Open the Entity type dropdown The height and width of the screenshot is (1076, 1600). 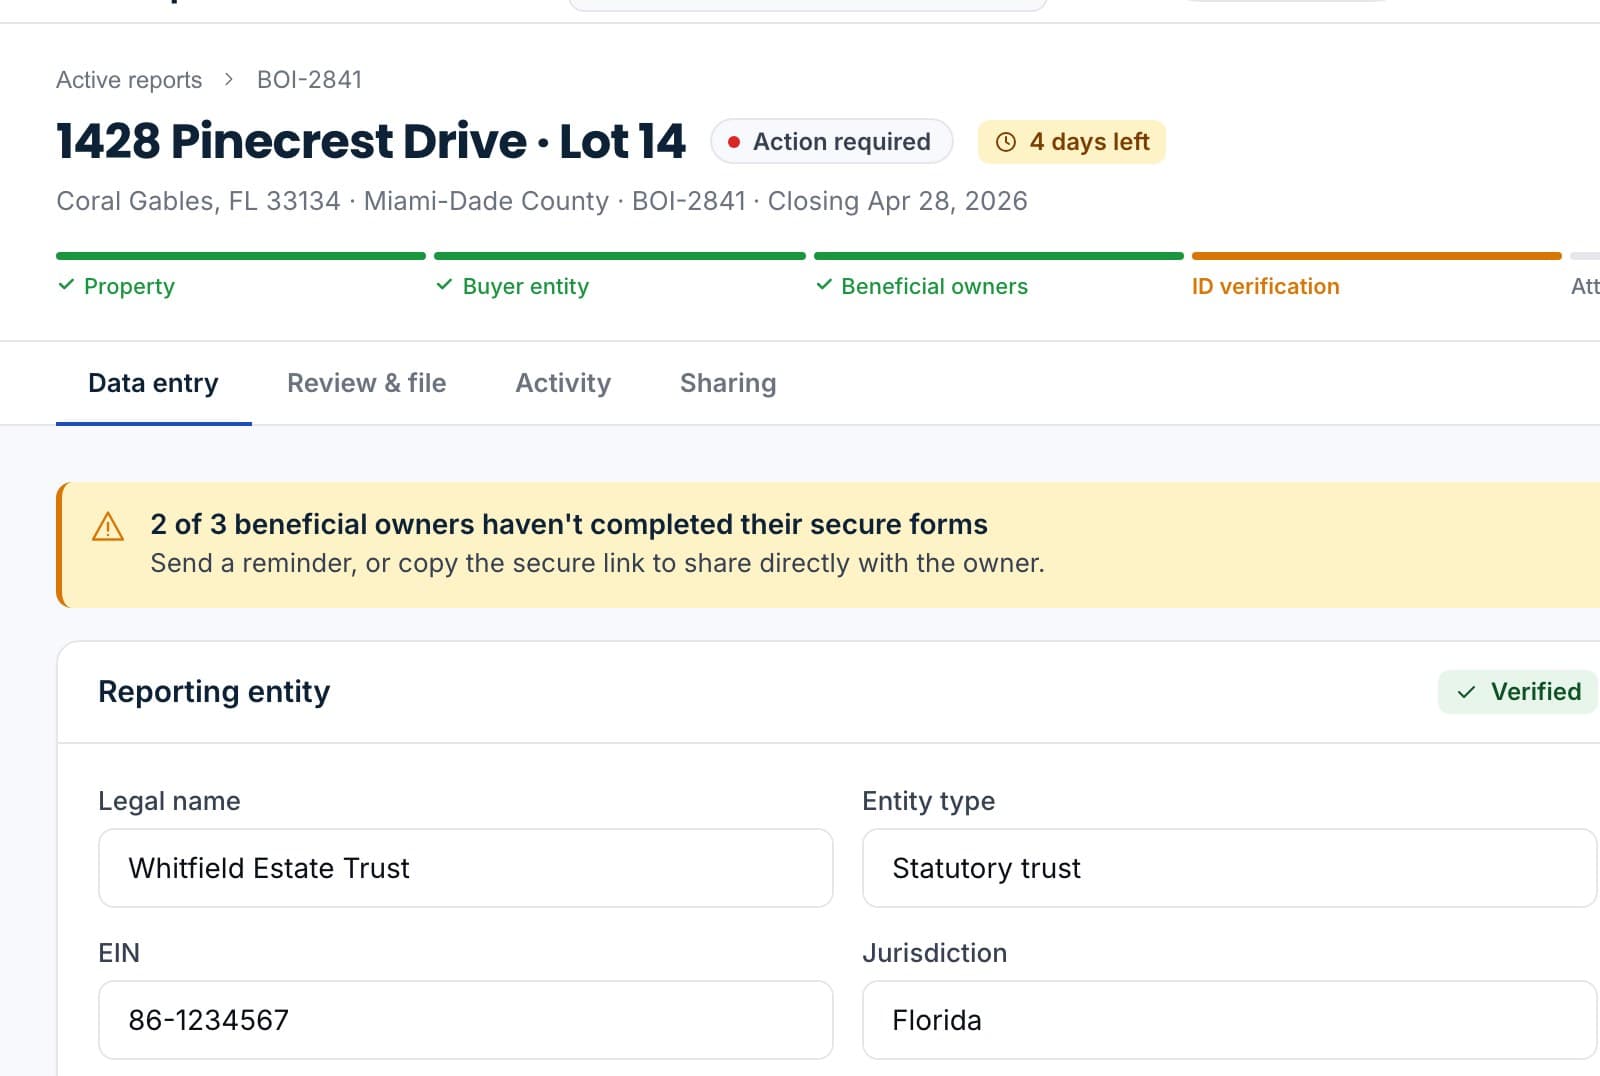coord(1229,868)
